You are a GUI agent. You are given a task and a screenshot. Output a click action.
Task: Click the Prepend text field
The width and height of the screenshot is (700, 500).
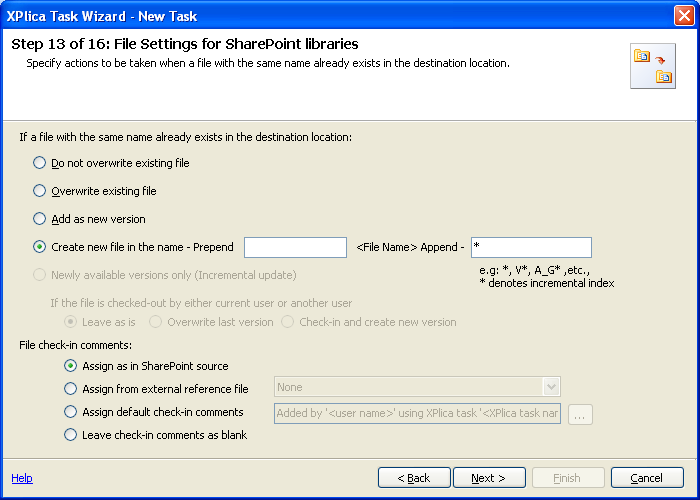(295, 247)
